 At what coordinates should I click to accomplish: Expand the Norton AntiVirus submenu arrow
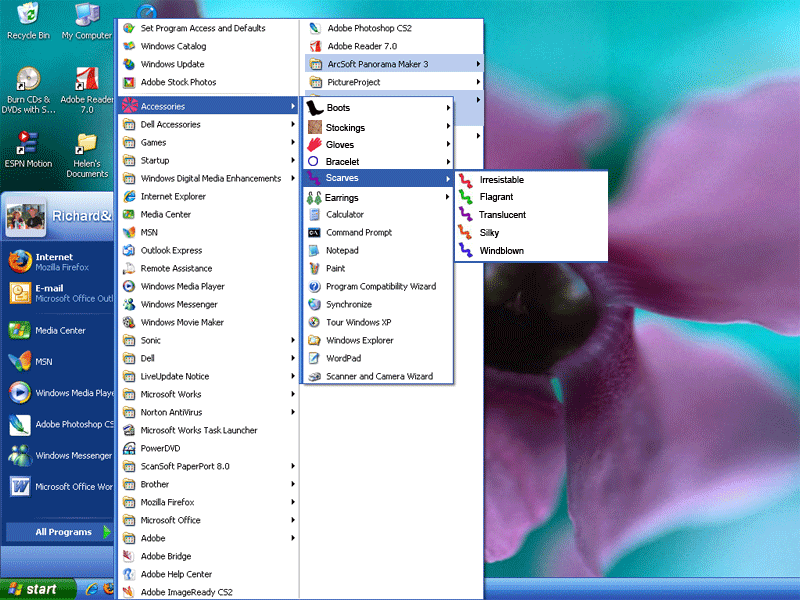(x=293, y=412)
